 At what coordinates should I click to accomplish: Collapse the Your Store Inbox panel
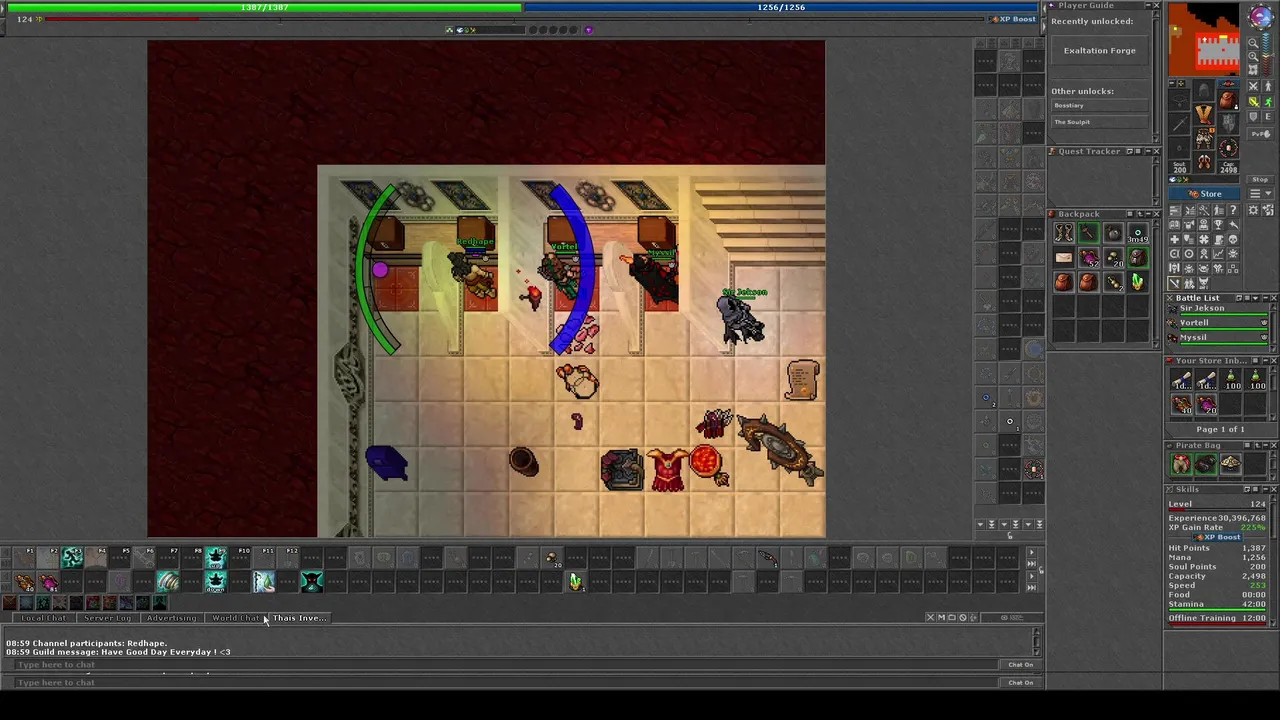[1265, 361]
